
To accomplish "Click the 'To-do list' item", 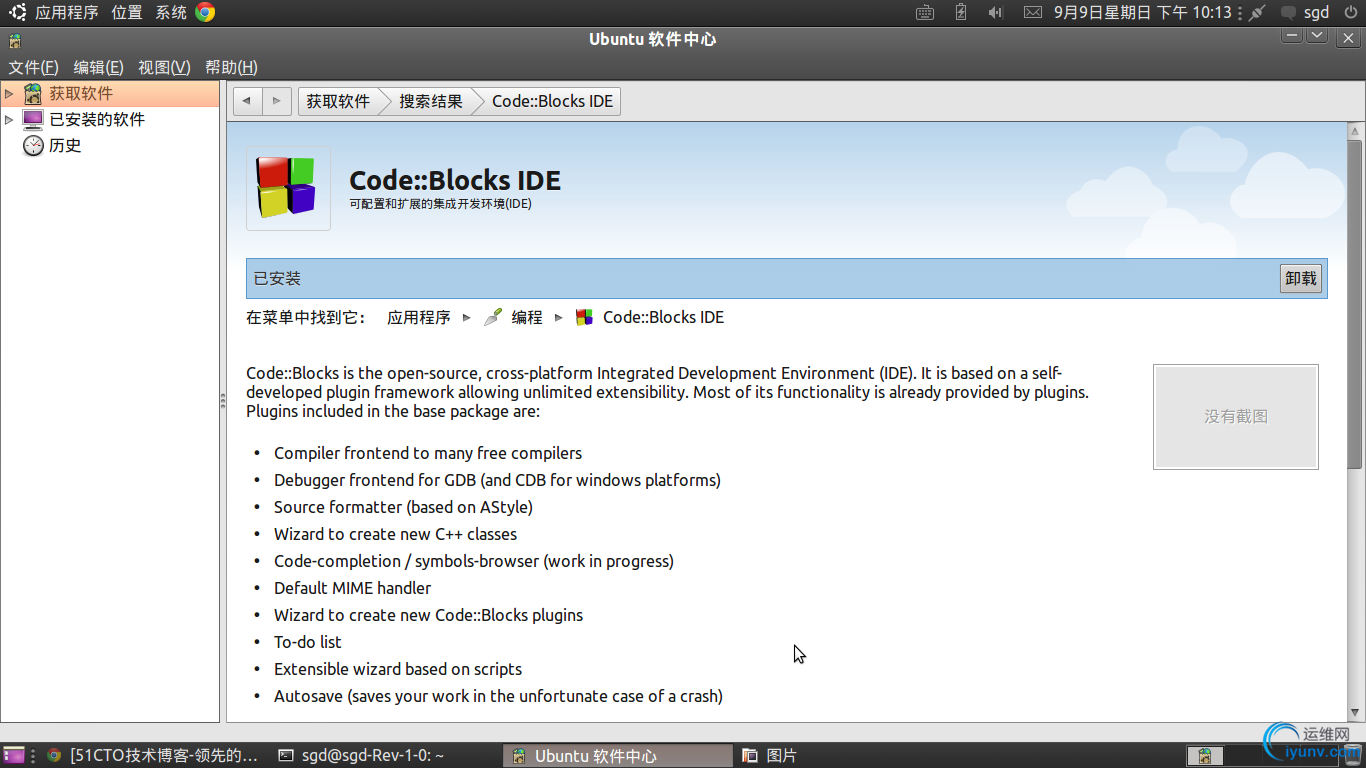I will click(x=308, y=642).
